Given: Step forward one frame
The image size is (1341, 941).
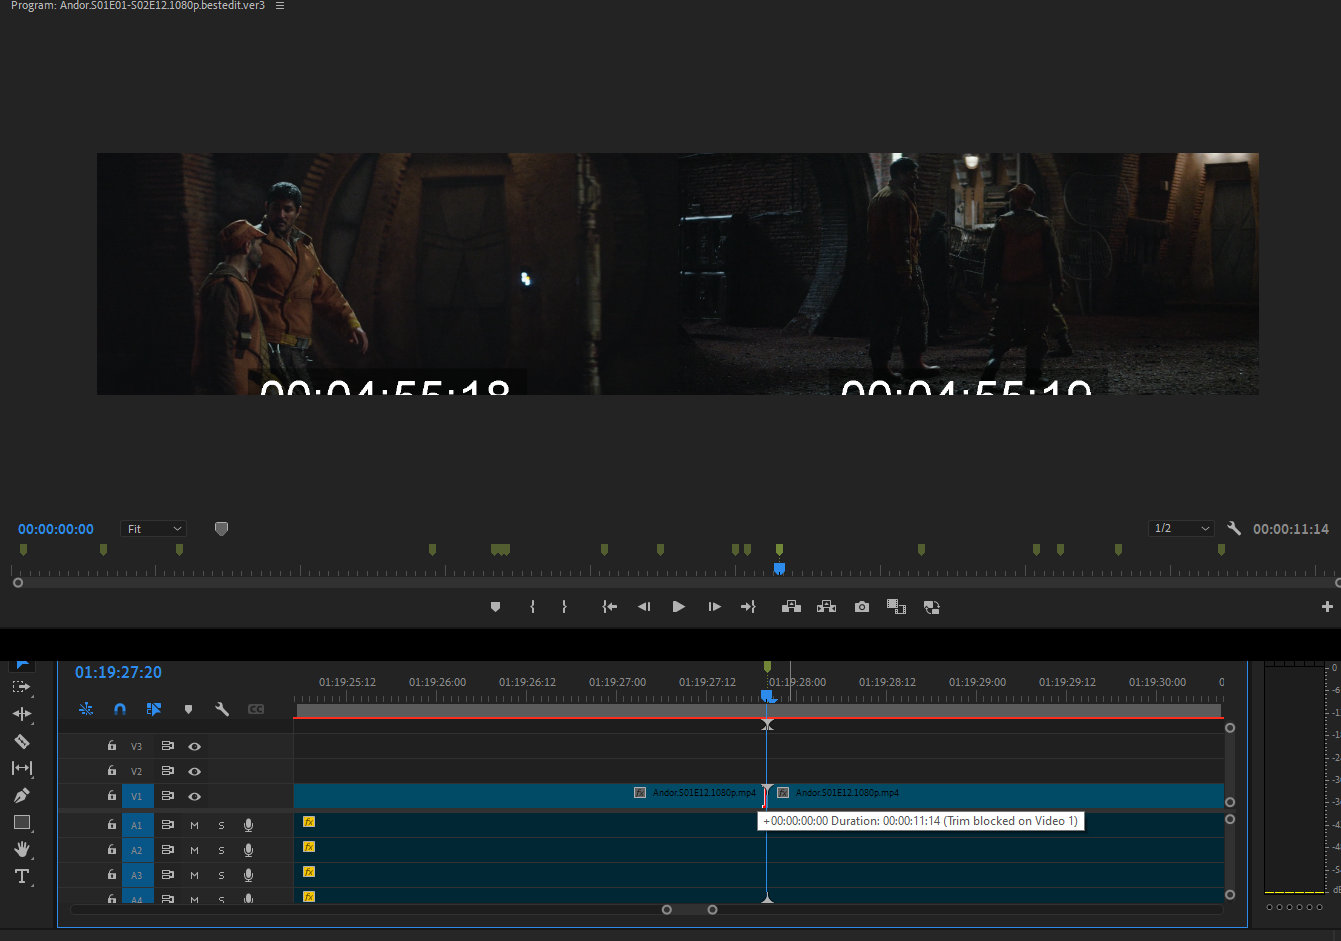Looking at the screenshot, I should pos(714,607).
